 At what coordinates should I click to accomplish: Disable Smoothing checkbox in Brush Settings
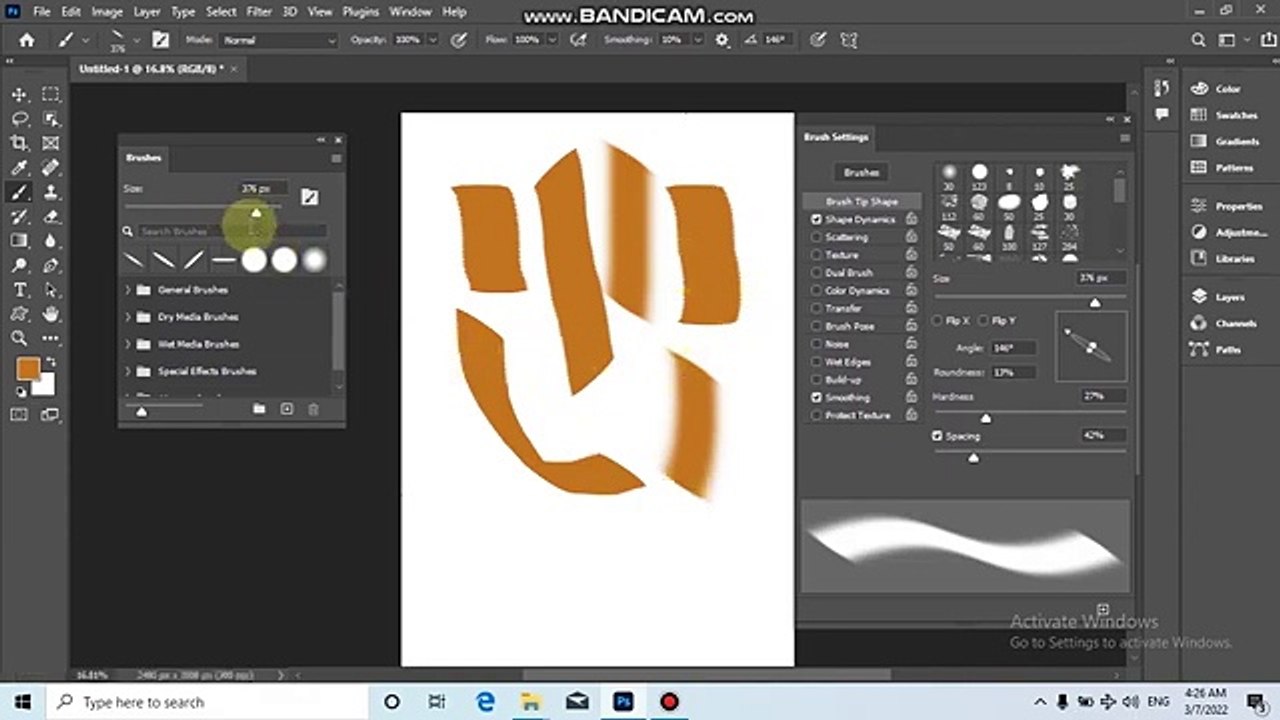(816, 397)
